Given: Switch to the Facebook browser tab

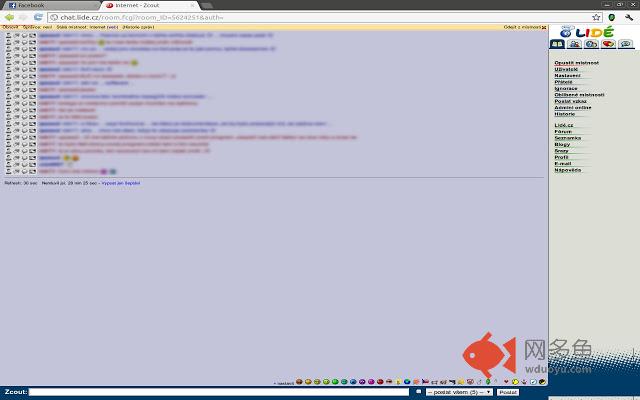Looking at the screenshot, I should pos(45,5).
